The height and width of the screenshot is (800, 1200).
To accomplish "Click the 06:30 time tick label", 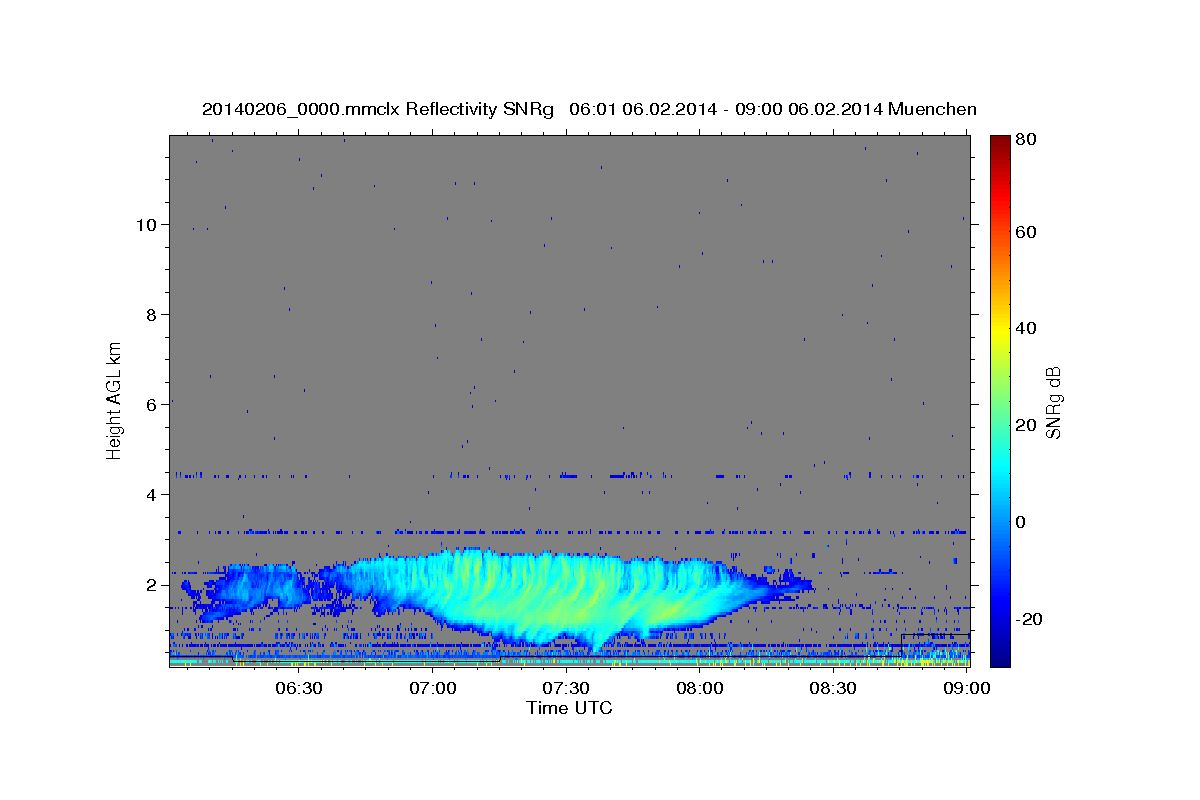I will (299, 687).
